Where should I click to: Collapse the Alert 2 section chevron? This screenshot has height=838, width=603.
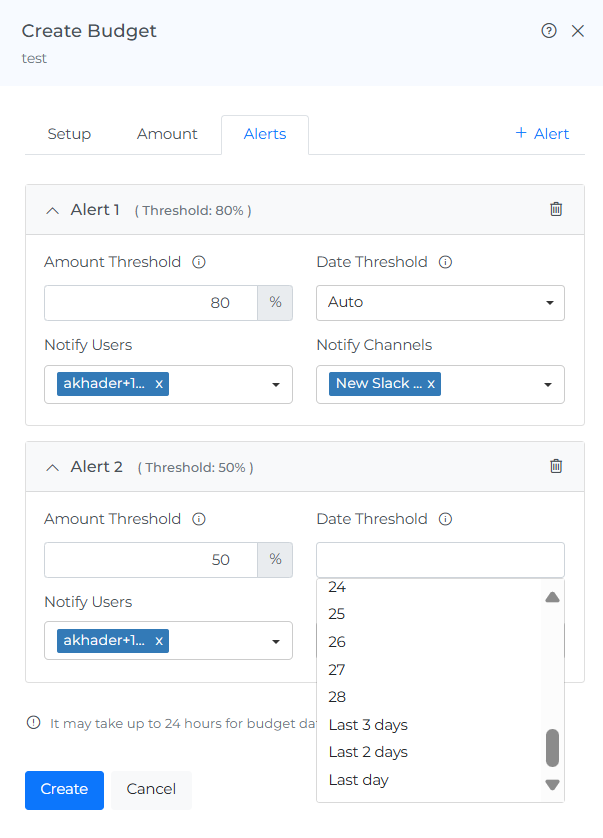pos(53,467)
